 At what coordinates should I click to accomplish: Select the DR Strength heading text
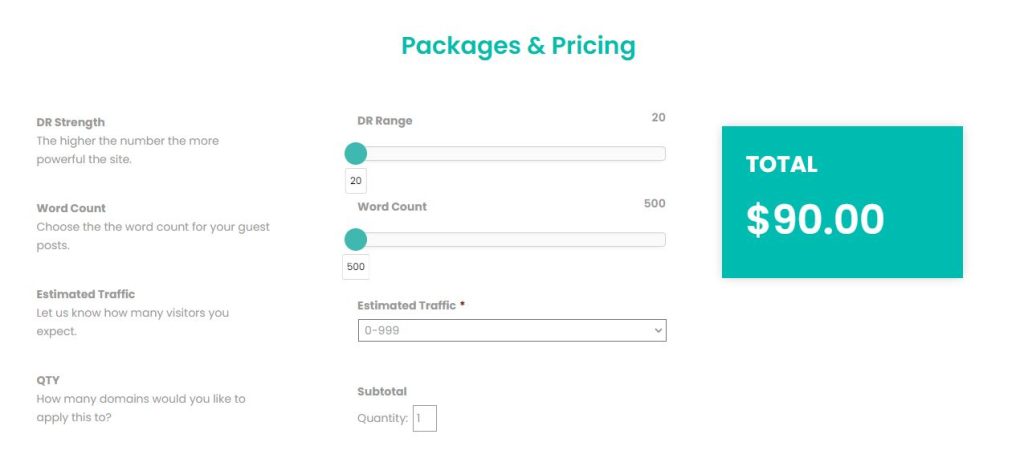tap(70, 122)
